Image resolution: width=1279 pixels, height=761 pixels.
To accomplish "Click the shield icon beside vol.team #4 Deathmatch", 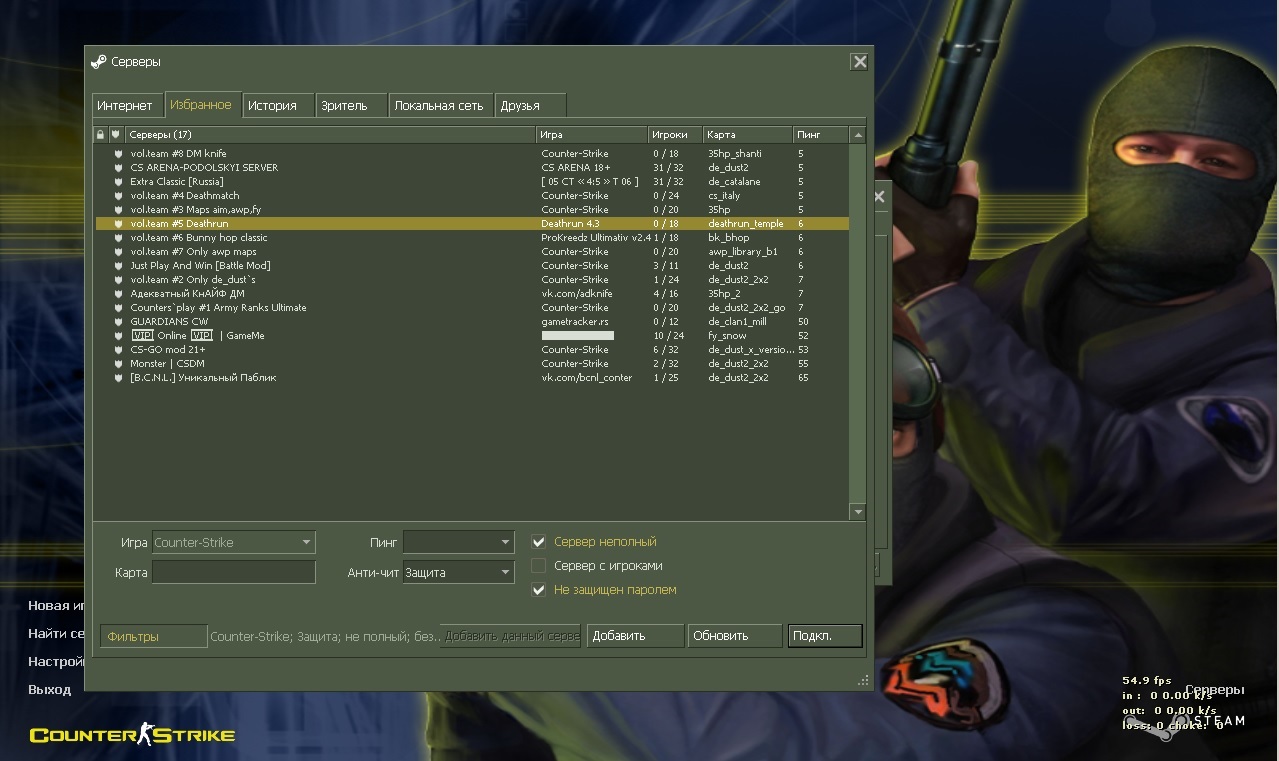I will click(x=118, y=196).
